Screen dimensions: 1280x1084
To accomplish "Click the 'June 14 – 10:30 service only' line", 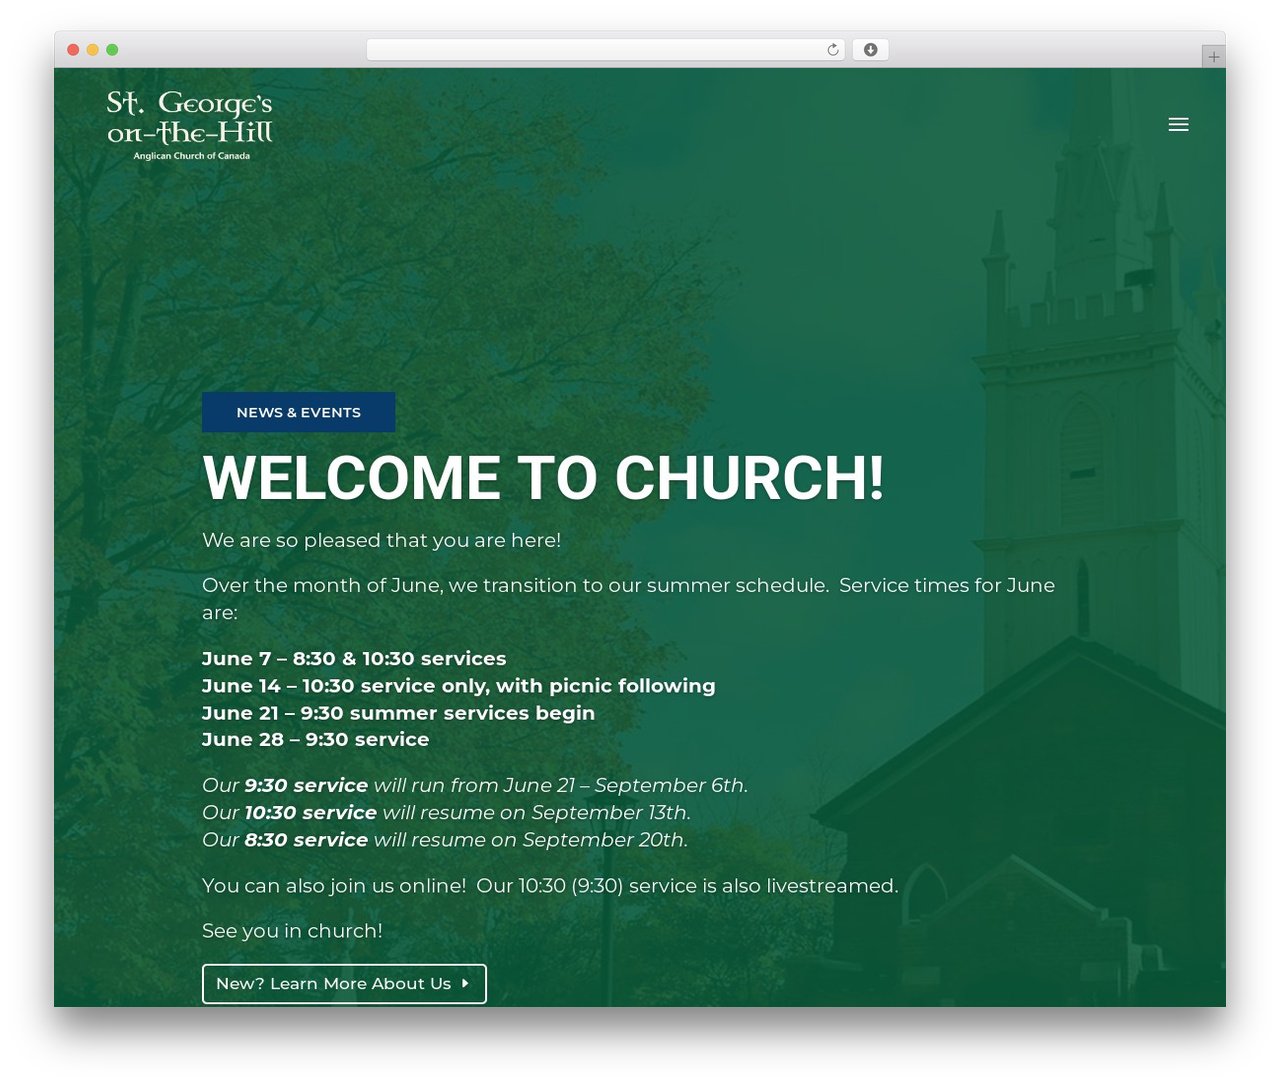I will pos(458,686).
